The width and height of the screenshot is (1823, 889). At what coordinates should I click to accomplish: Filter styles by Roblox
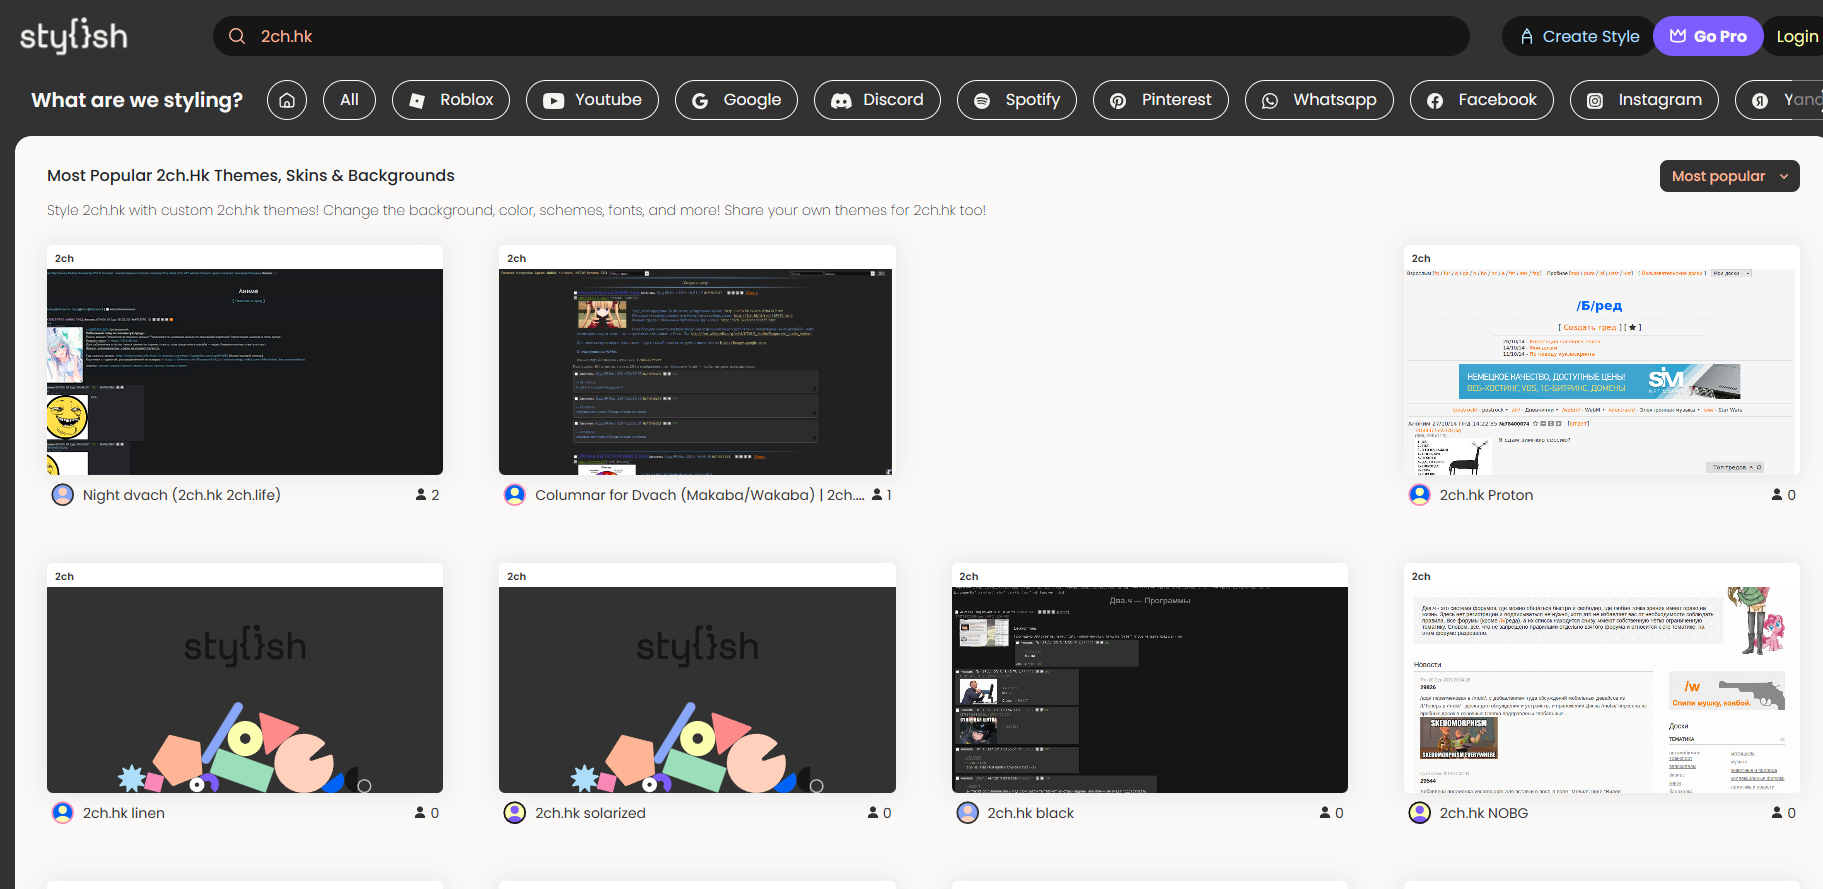451,100
